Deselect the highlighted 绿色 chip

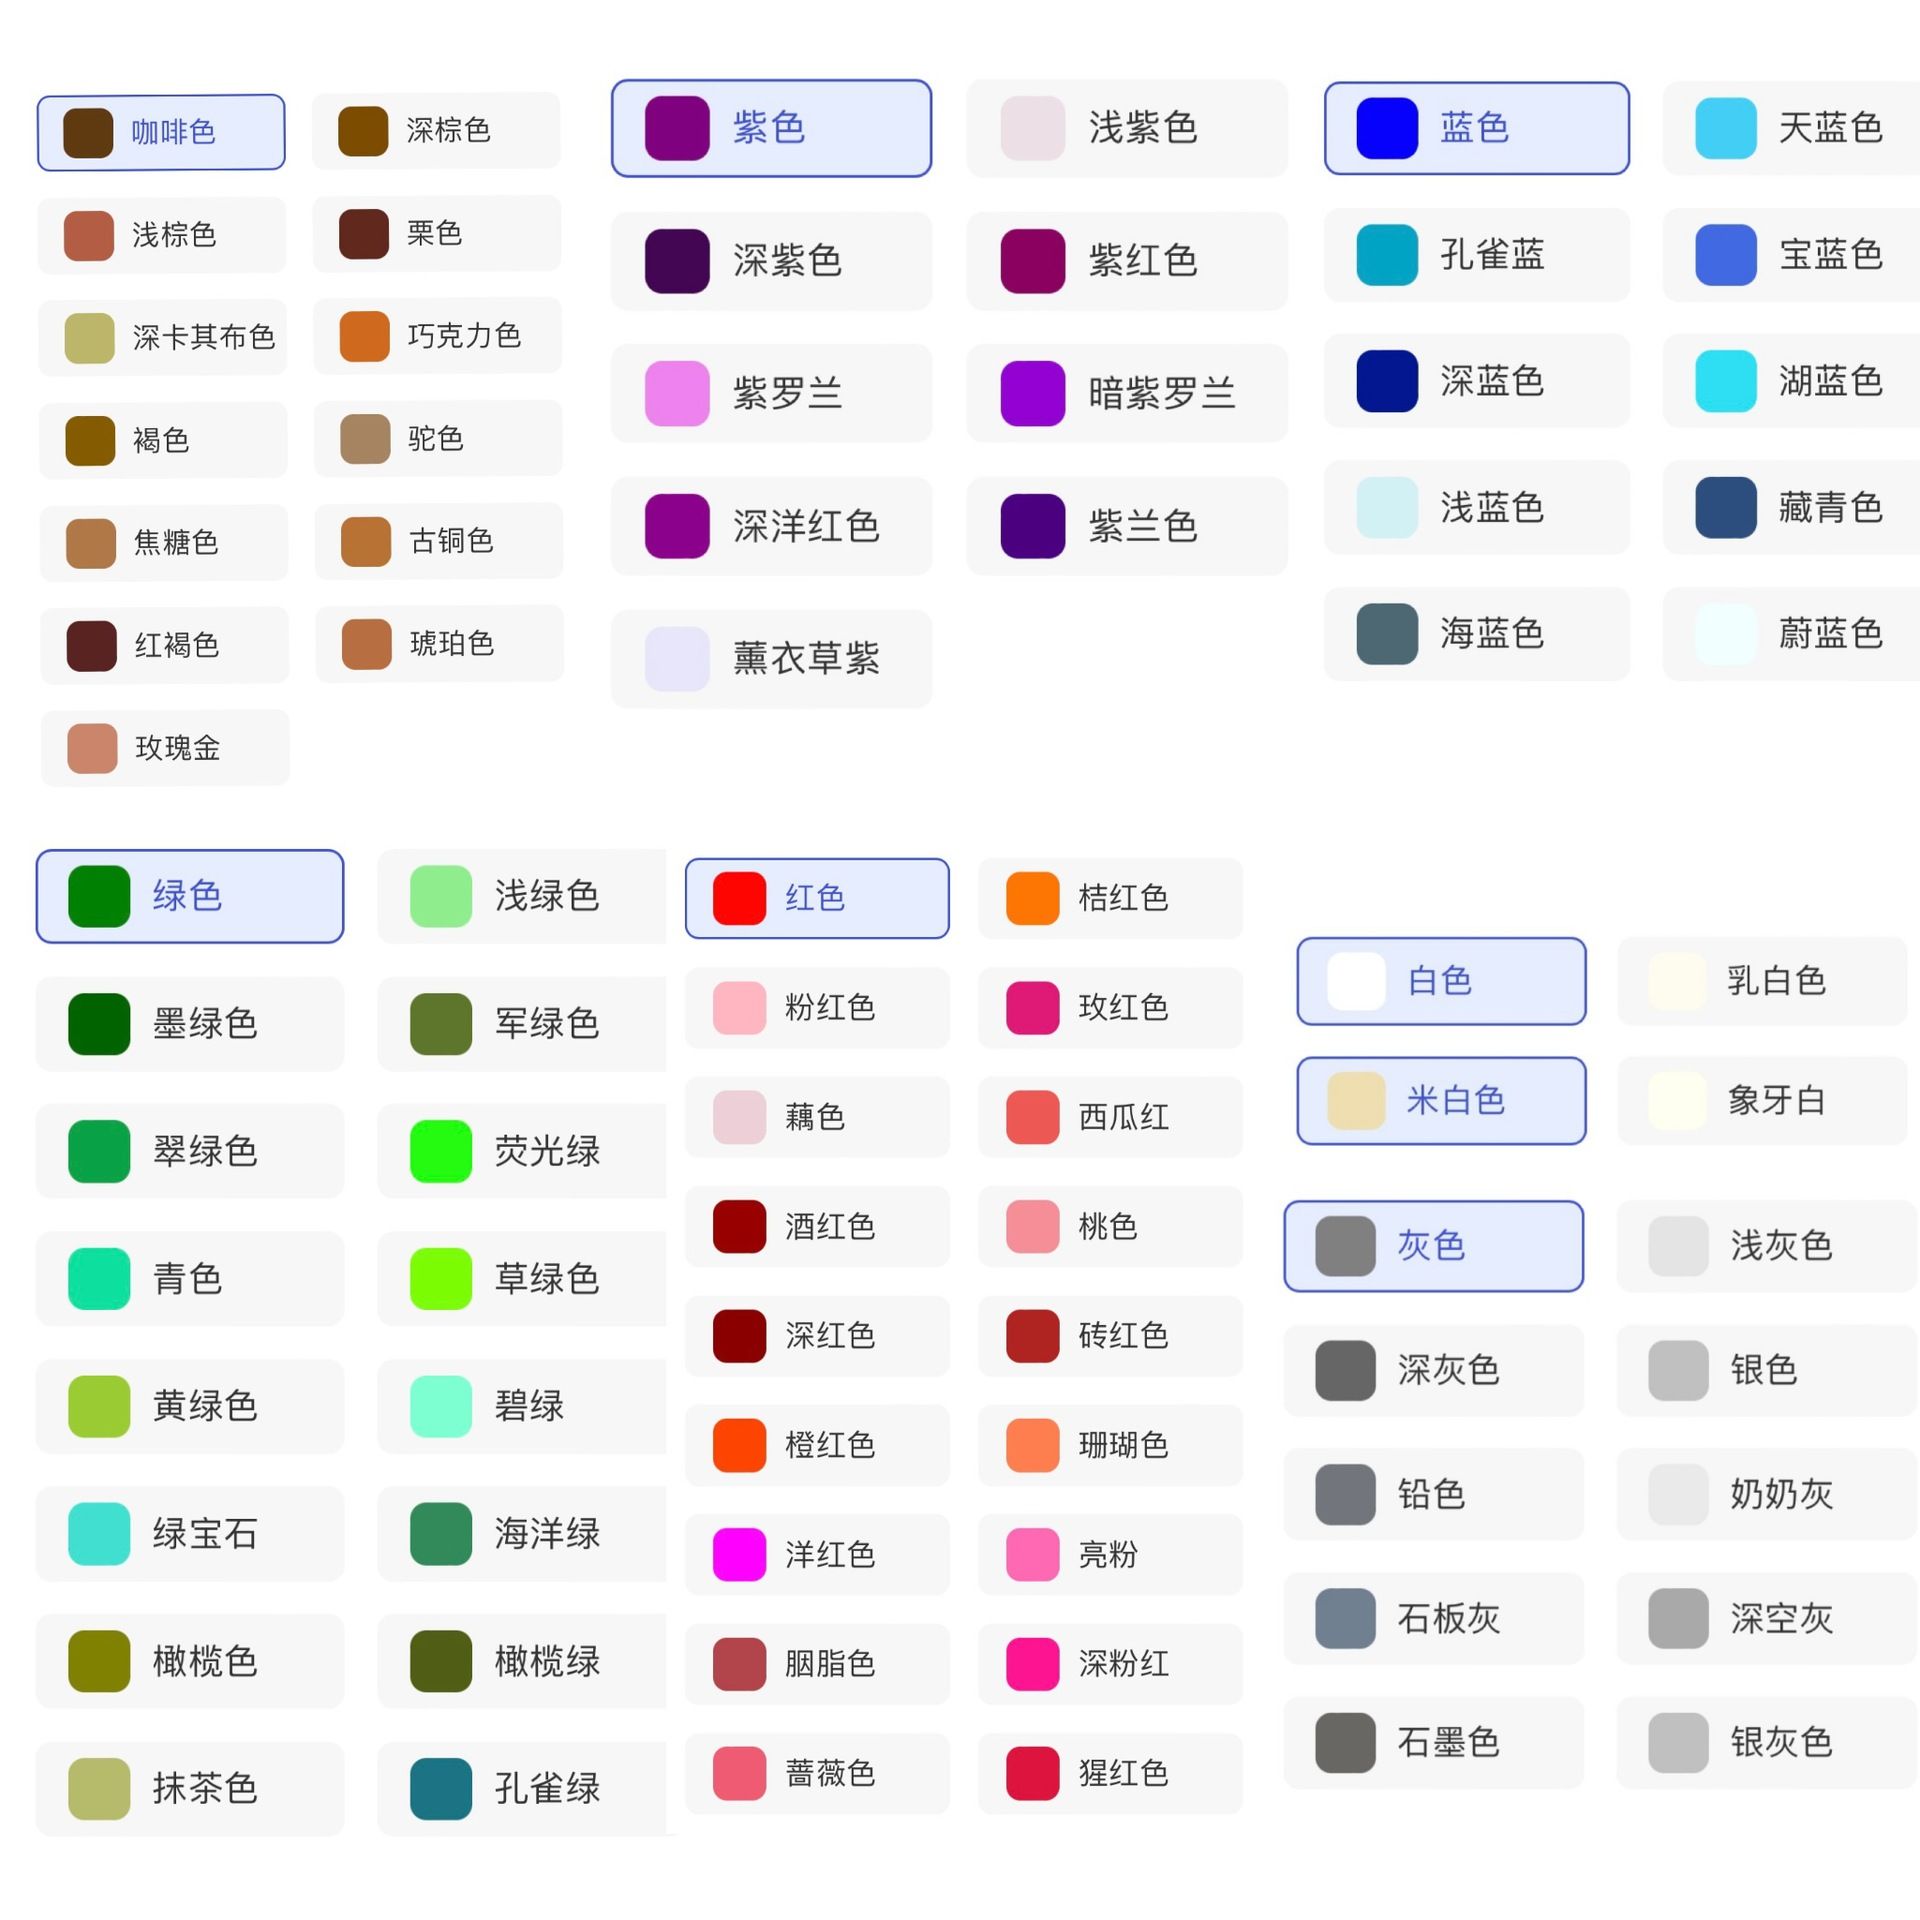(x=190, y=896)
